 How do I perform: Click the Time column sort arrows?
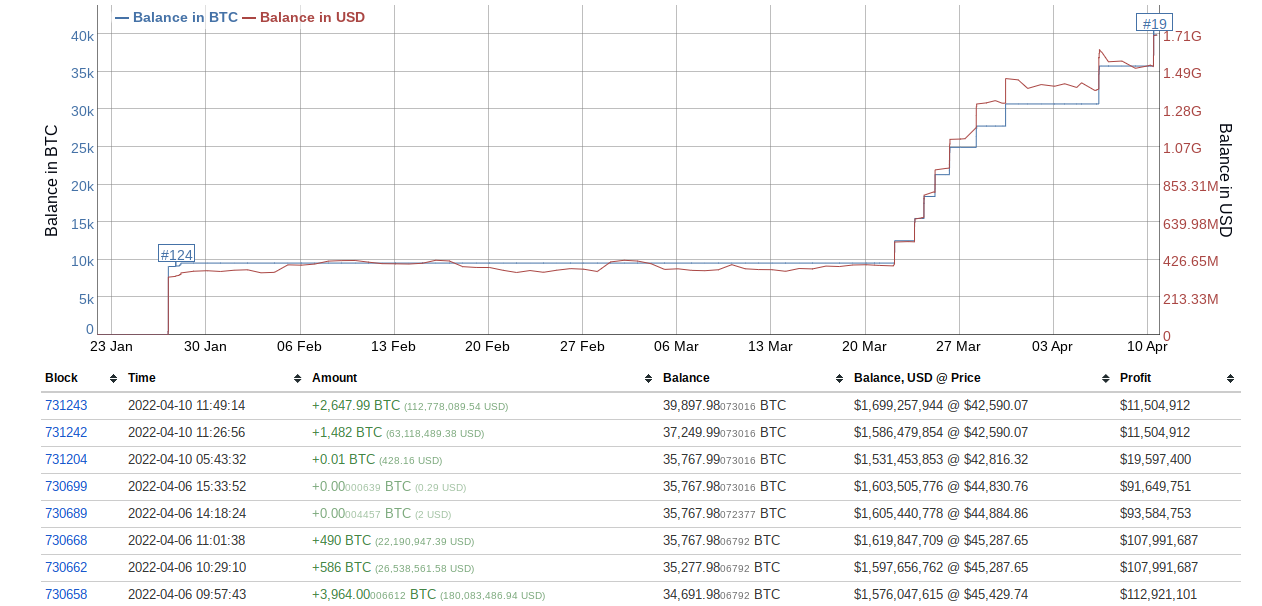click(297, 379)
